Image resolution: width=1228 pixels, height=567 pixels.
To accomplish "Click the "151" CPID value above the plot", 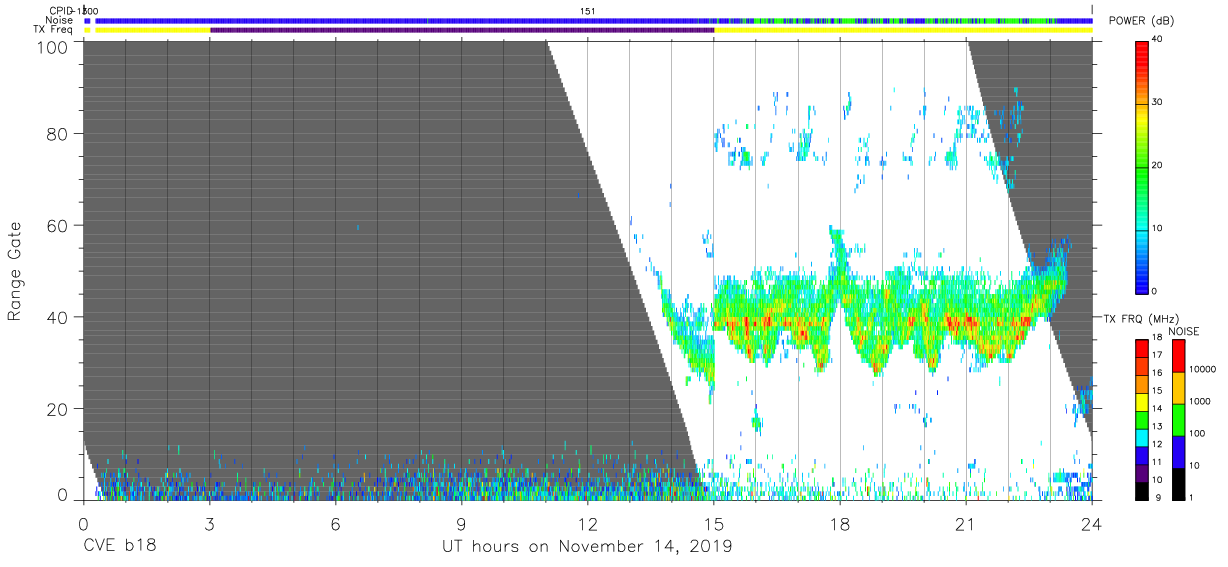I will click(x=588, y=11).
